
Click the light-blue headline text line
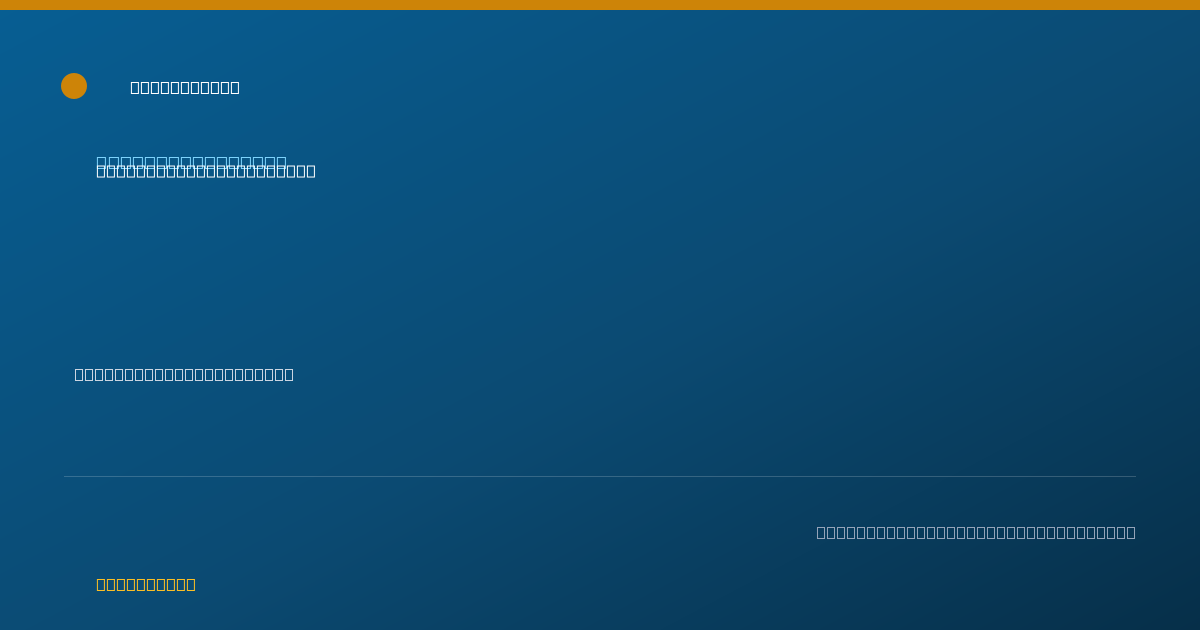191,160
